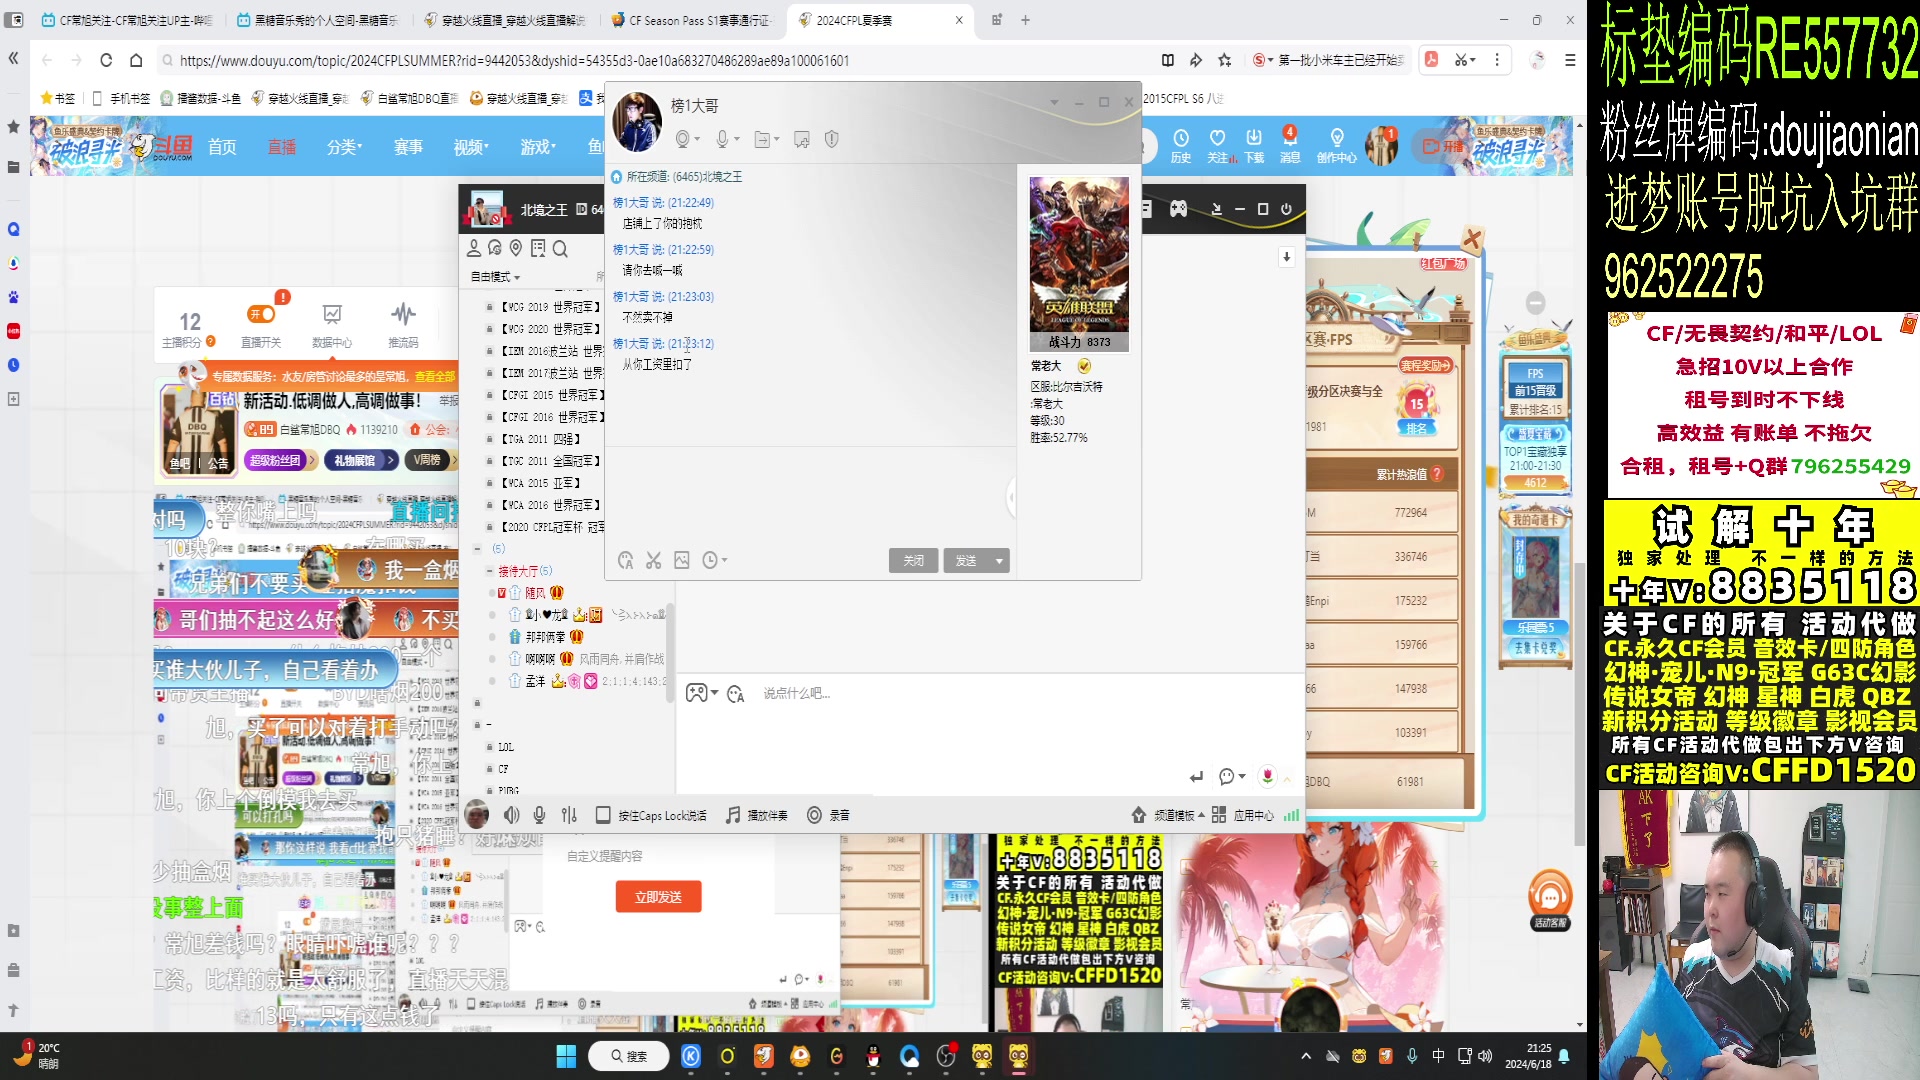Click the speaker volume icon in bottom bar
The width and height of the screenshot is (1920, 1080).
[x=511, y=815]
